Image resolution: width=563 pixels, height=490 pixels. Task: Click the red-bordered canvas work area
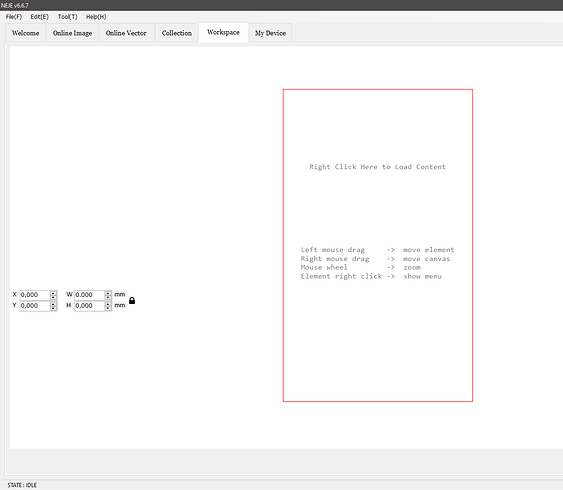pyautogui.click(x=378, y=245)
